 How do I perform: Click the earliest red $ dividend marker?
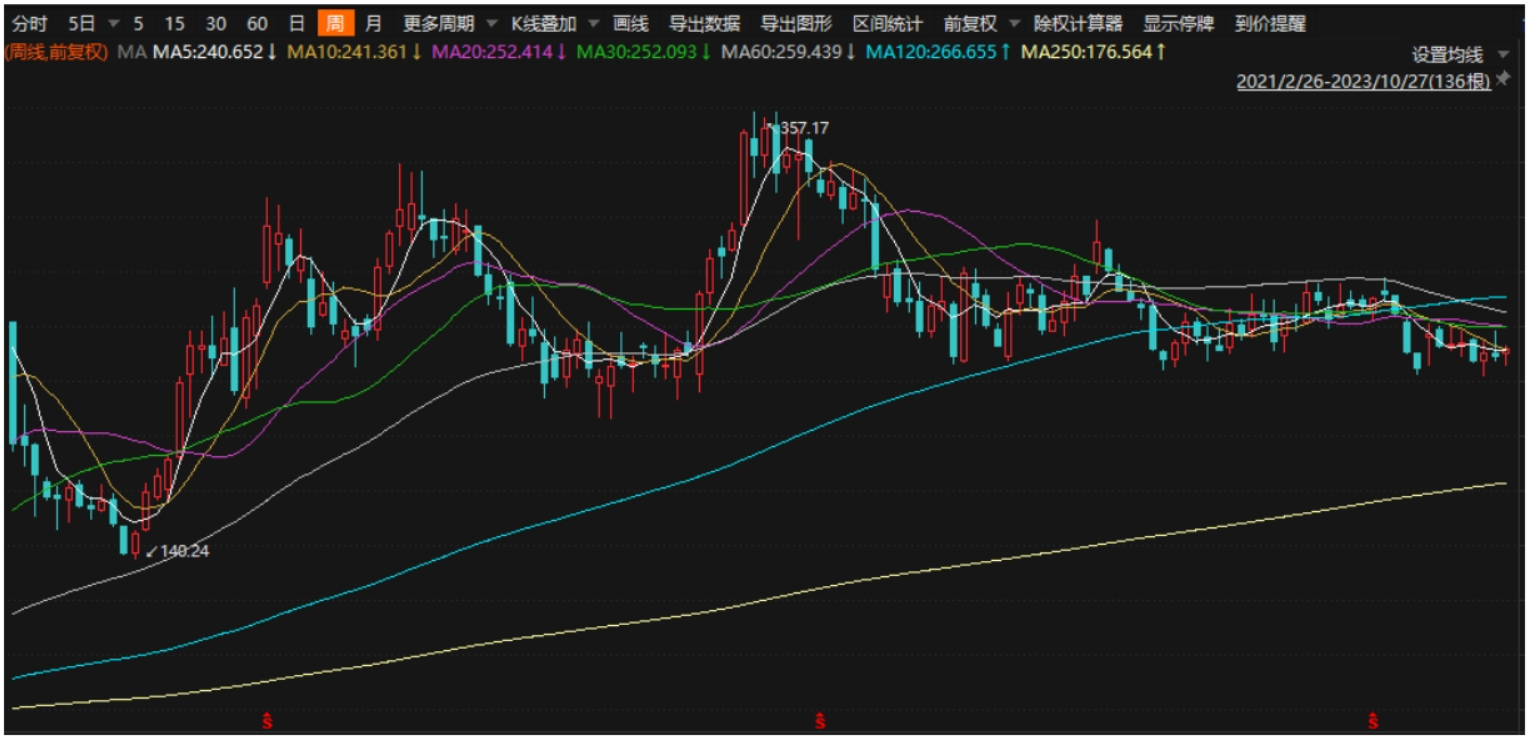tap(268, 720)
